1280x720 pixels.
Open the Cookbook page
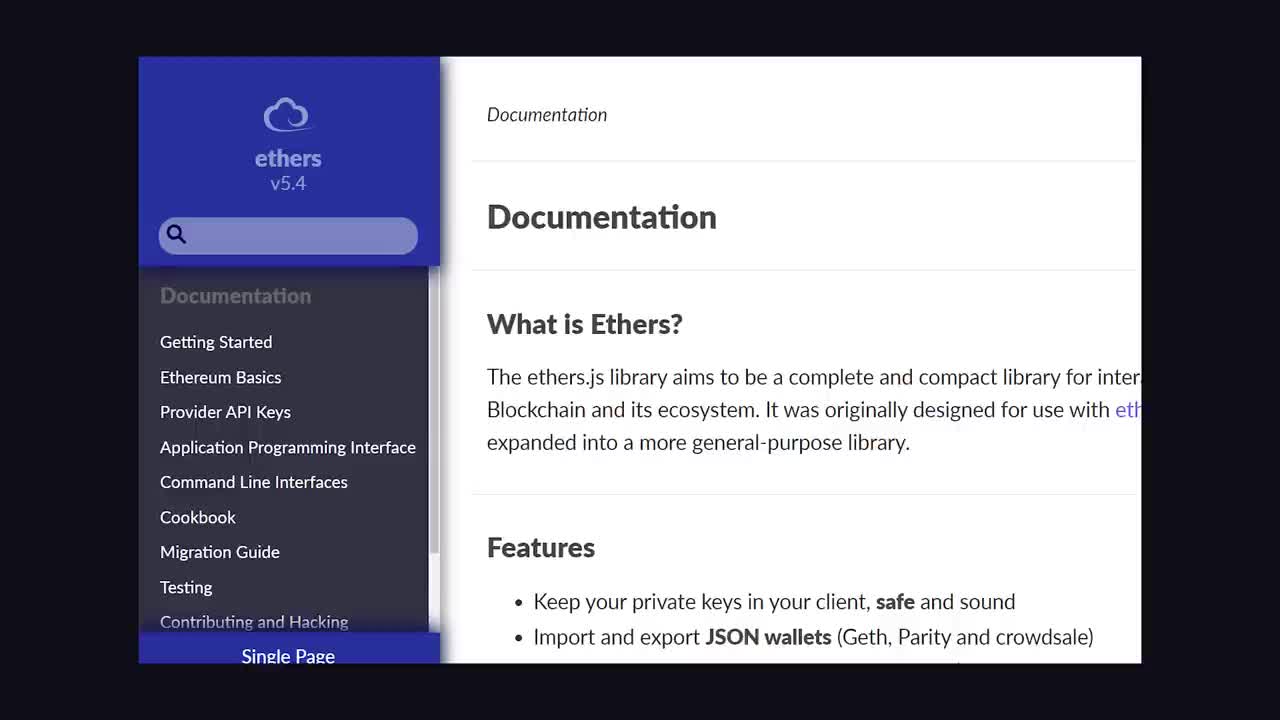198,517
